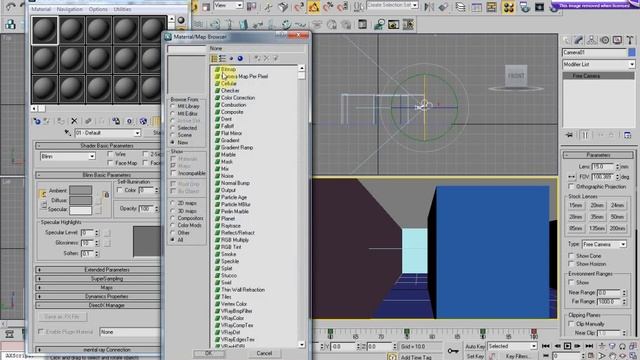640x360 pixels.
Task: Click Go to End playback icon
Action: (x=589, y=346)
